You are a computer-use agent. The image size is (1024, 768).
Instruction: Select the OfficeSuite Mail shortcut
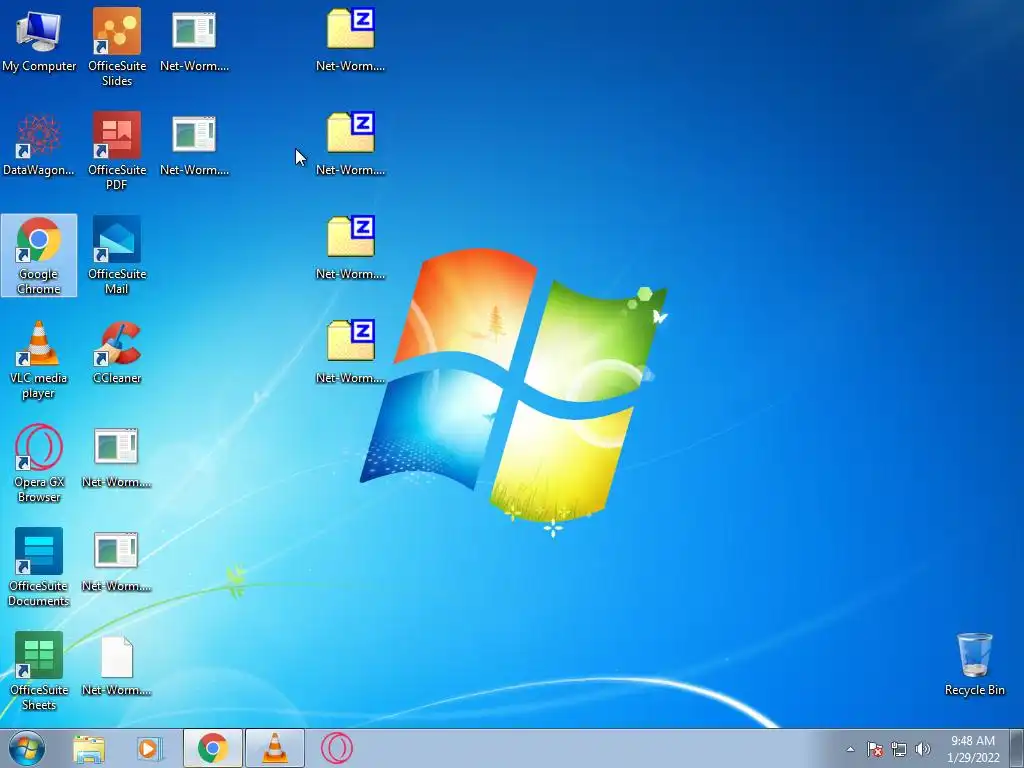pyautogui.click(x=117, y=255)
